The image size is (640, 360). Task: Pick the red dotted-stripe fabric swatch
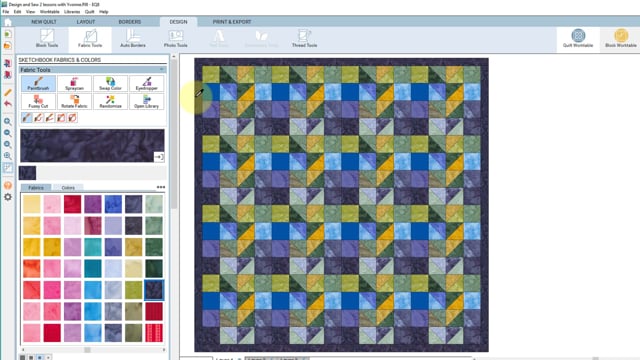154,333
